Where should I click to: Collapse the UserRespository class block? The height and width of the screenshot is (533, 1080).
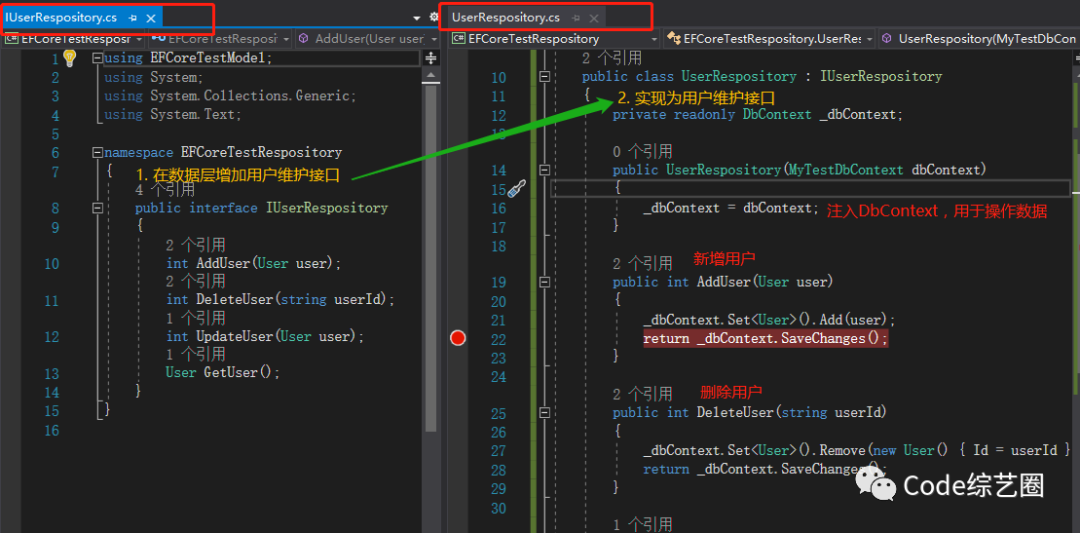545,76
